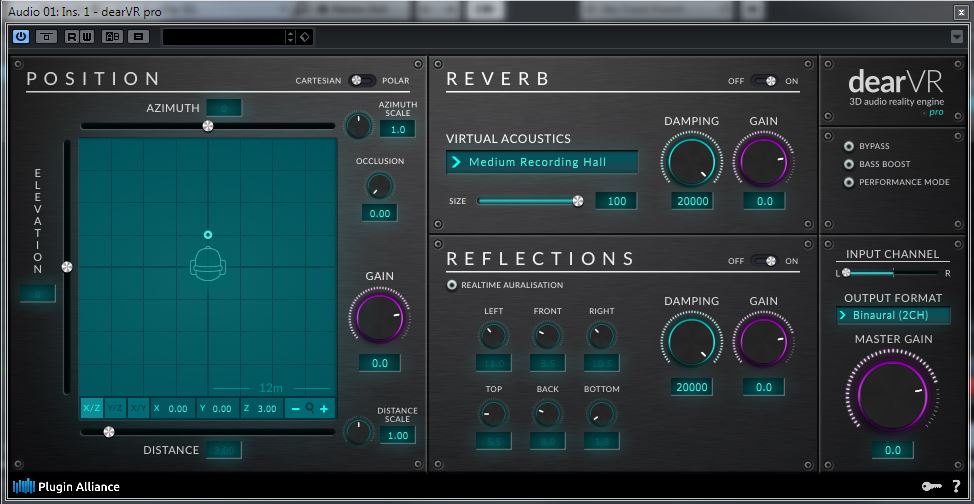Viewport: 974px width, 504px height.
Task: Click the magnifier icon between zoom buttons
Action: click(309, 409)
